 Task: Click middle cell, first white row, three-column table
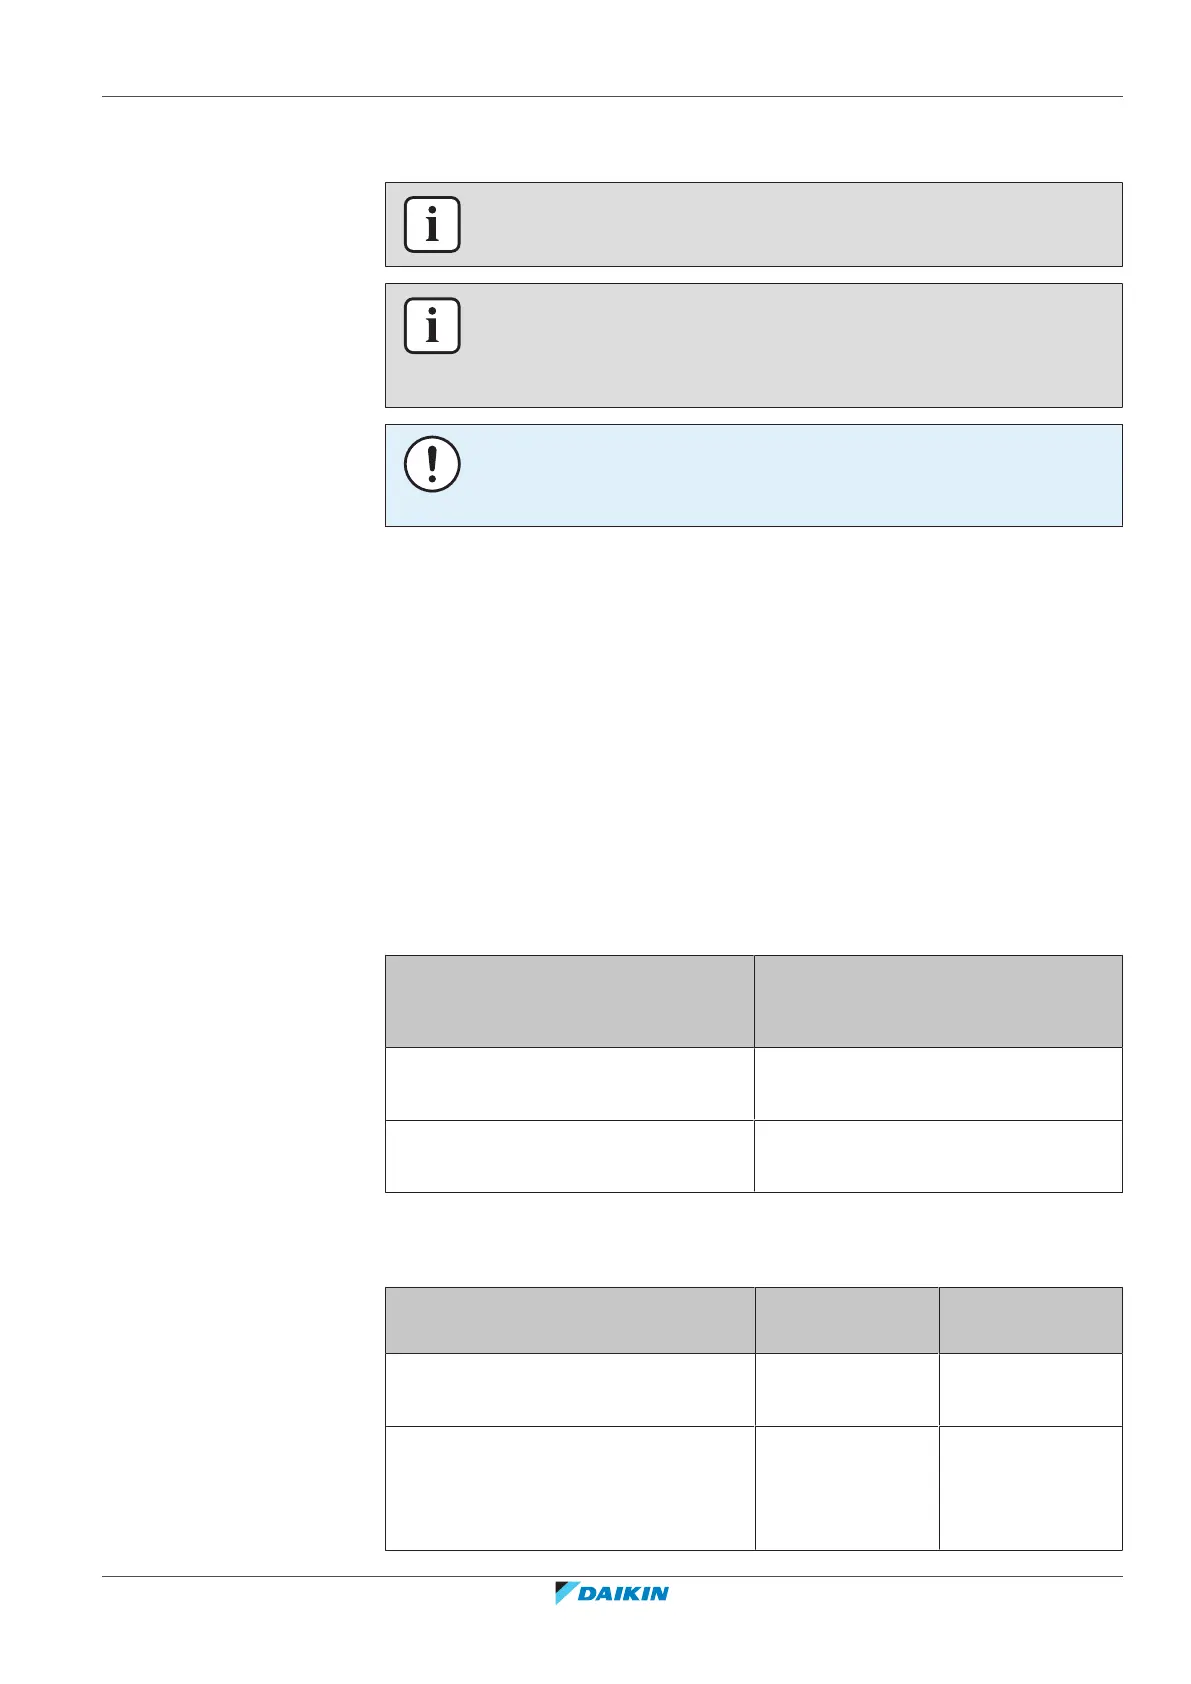point(846,1389)
